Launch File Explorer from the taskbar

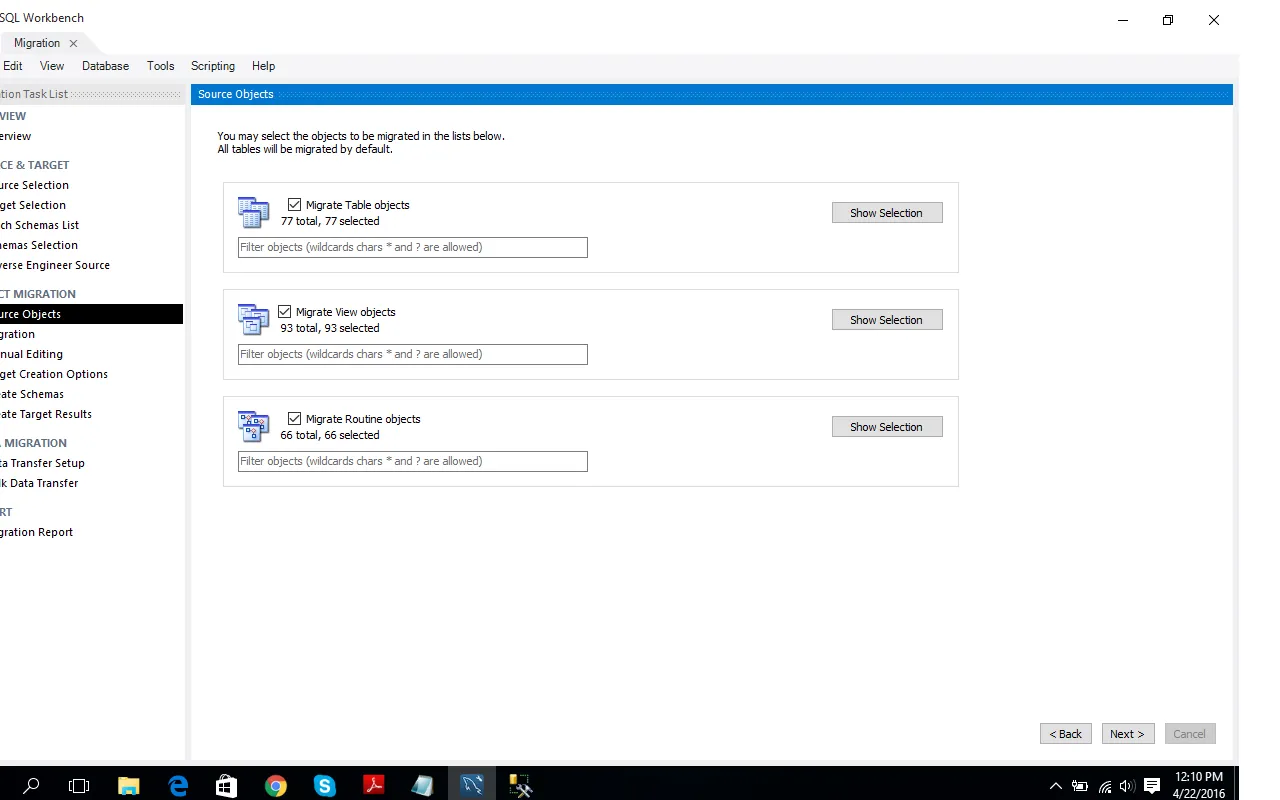(128, 785)
